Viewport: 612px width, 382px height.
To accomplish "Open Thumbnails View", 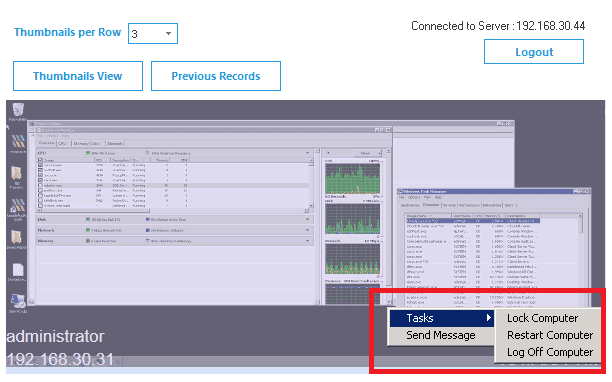I will pyautogui.click(x=78, y=76).
